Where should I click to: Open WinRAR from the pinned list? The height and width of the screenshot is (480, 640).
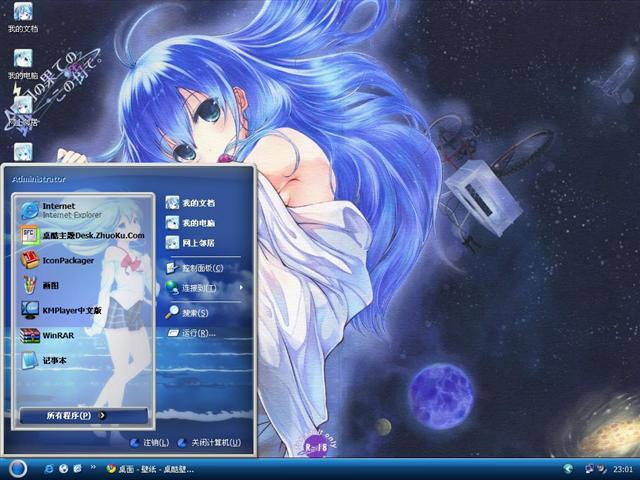pyautogui.click(x=58, y=335)
